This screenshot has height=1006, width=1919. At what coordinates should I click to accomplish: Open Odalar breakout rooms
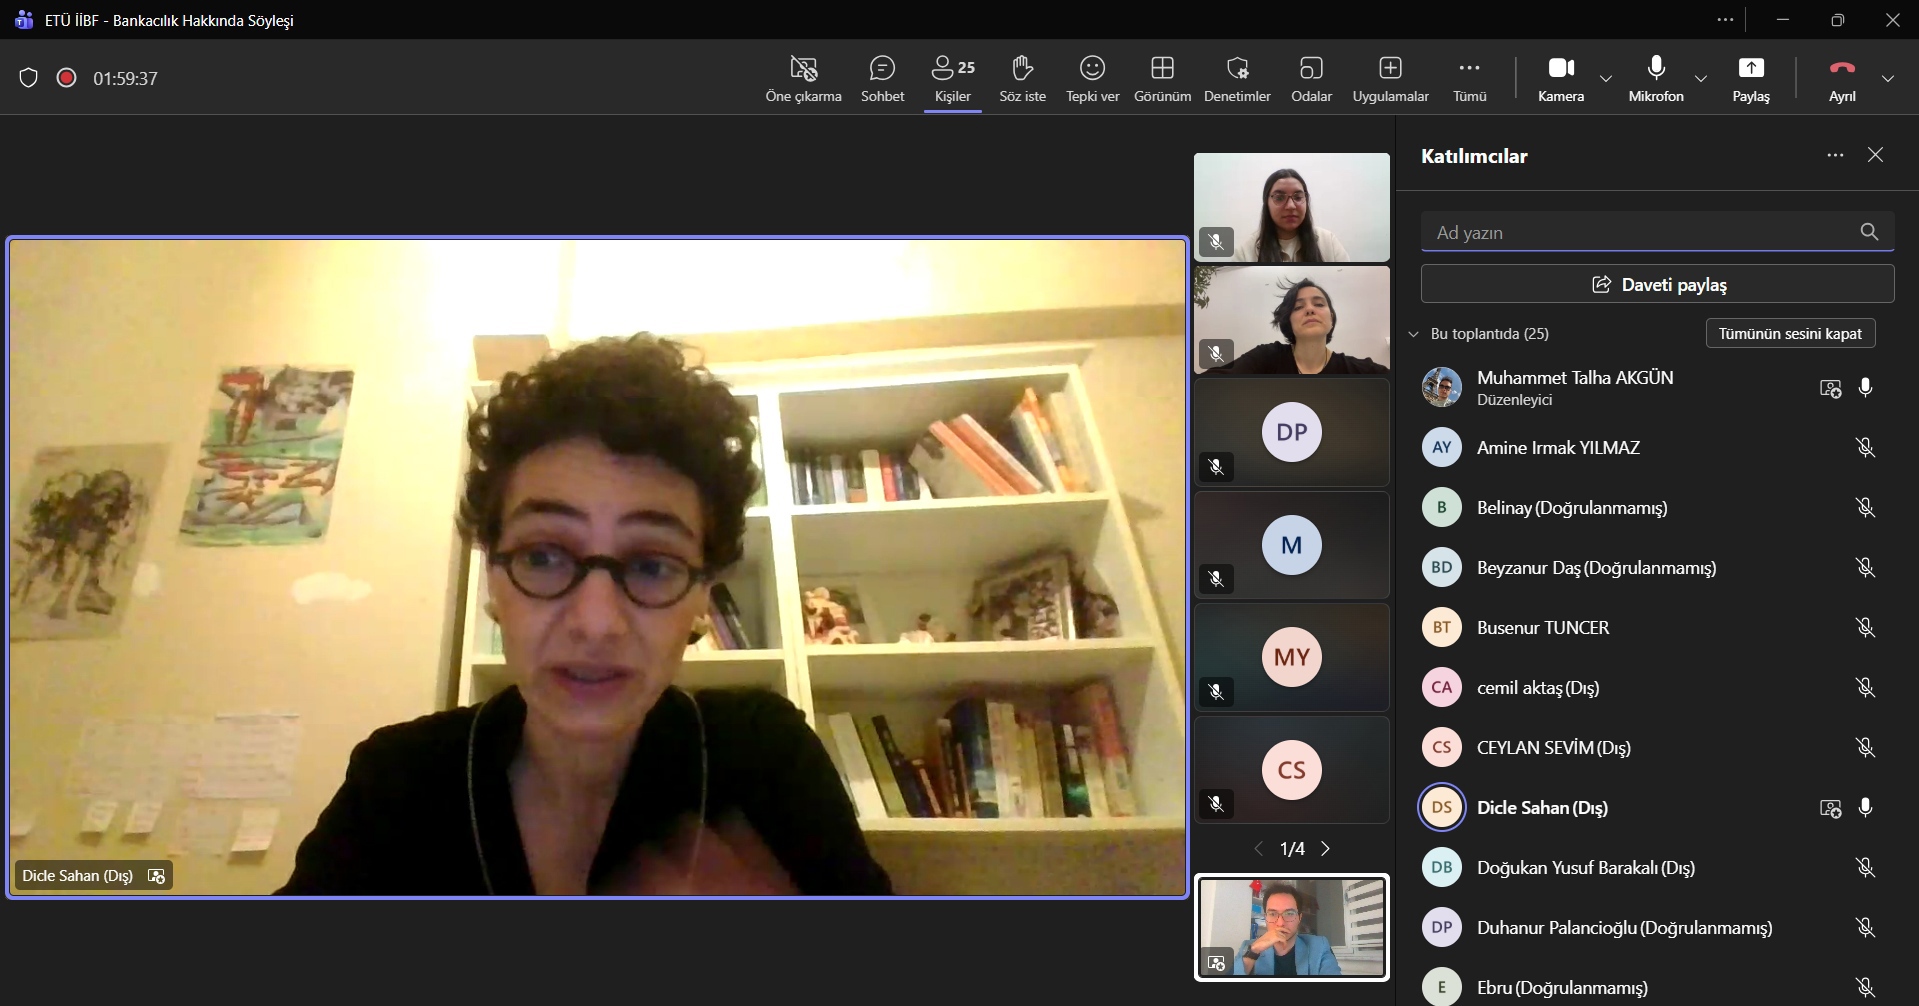1311,78
